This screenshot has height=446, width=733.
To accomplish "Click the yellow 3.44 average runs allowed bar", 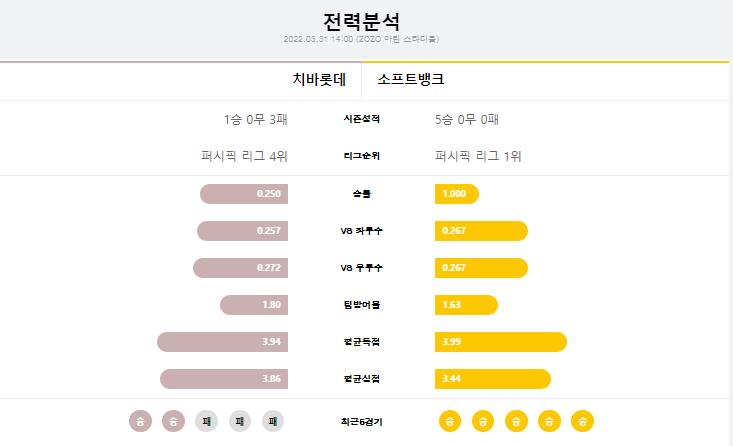I will click(x=493, y=379).
